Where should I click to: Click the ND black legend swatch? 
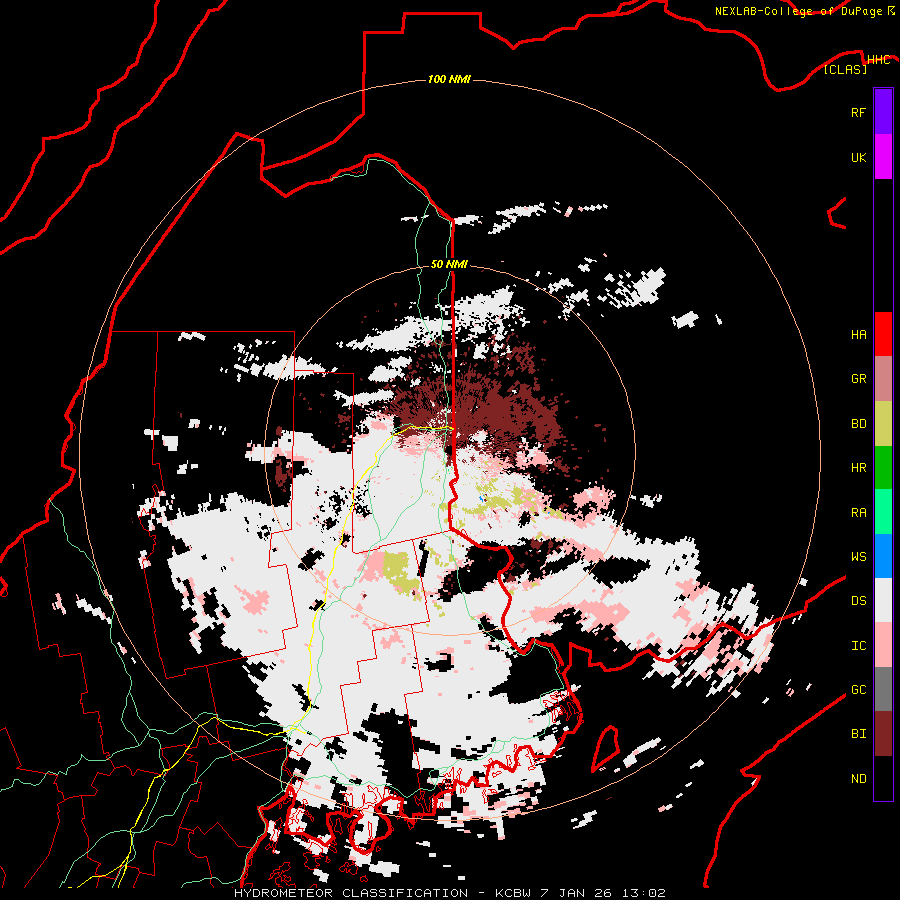click(x=883, y=778)
